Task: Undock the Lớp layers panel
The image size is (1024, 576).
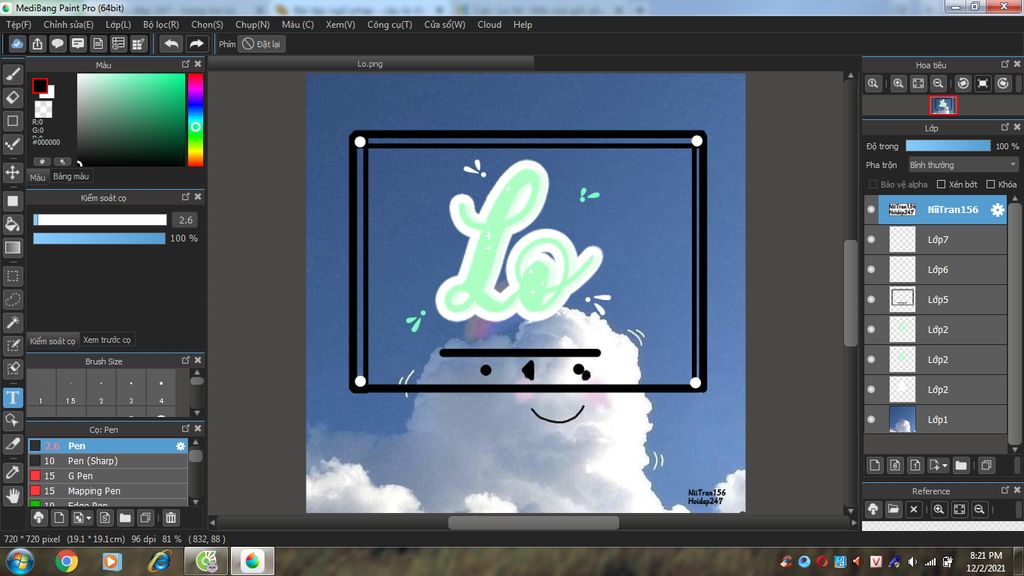Action: (1004, 127)
